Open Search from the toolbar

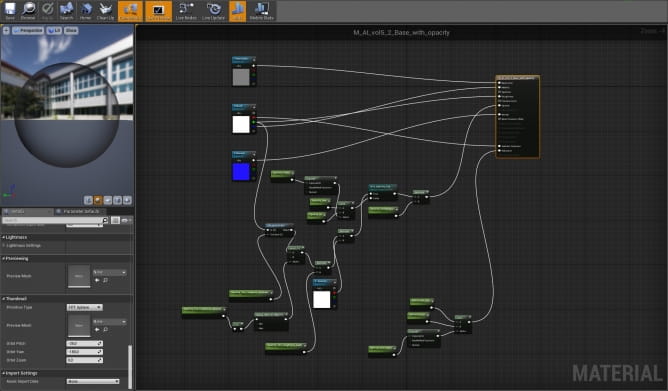point(66,11)
